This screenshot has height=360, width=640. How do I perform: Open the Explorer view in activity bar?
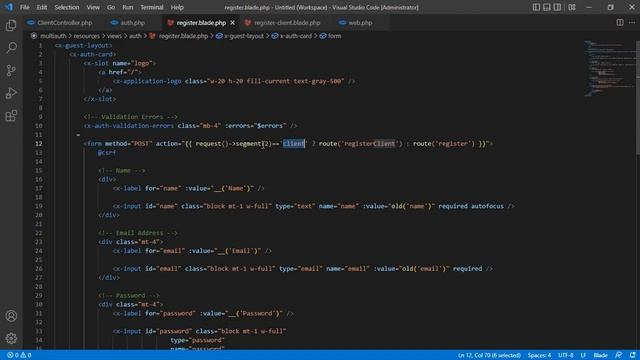click(11, 25)
